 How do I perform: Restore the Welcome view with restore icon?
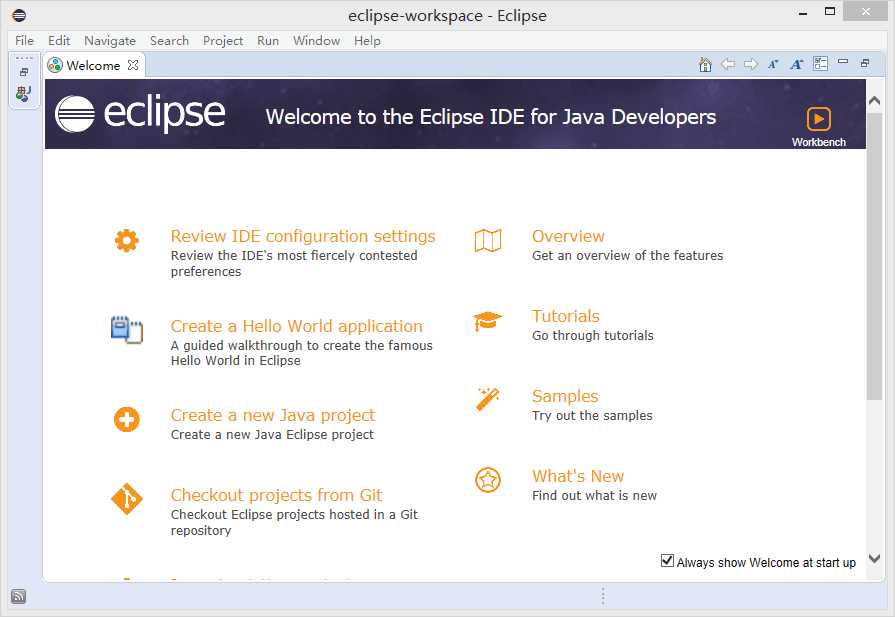coord(865,63)
